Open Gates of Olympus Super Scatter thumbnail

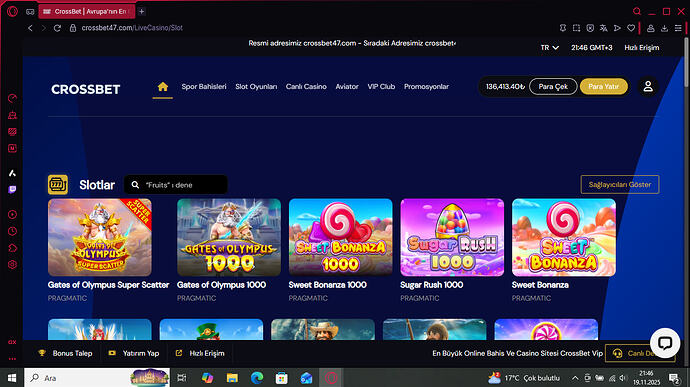(x=99, y=237)
